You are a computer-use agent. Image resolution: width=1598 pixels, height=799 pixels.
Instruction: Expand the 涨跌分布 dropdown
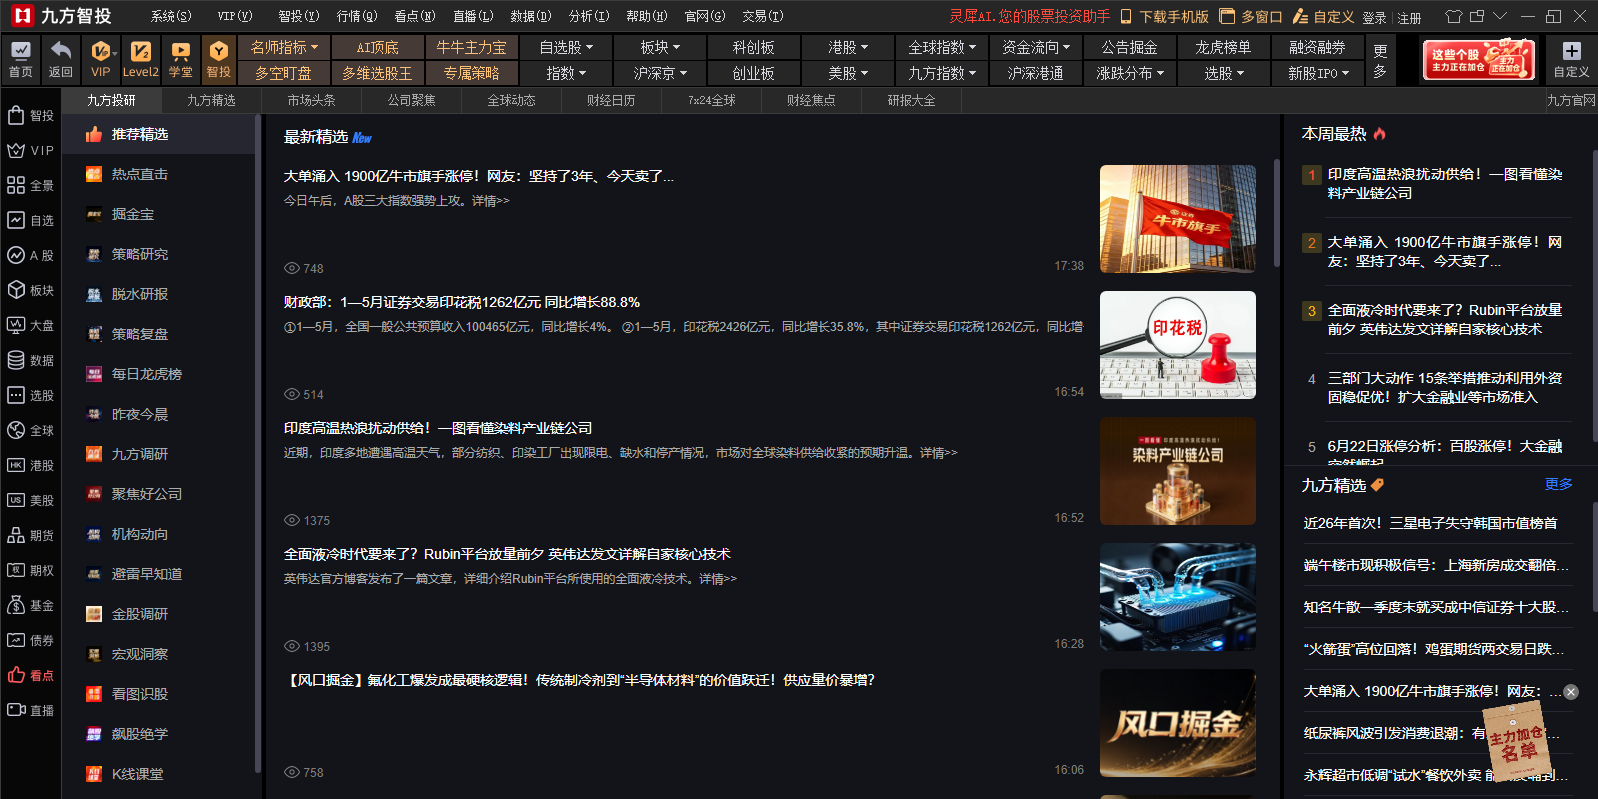(x=1130, y=73)
